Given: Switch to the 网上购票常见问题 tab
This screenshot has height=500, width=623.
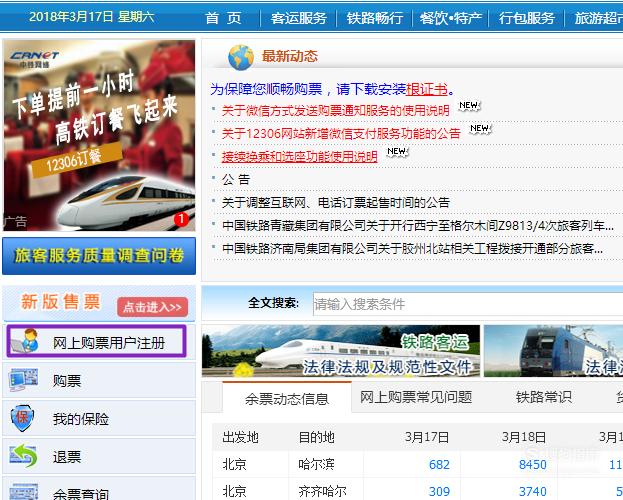Looking at the screenshot, I should (x=416, y=397).
